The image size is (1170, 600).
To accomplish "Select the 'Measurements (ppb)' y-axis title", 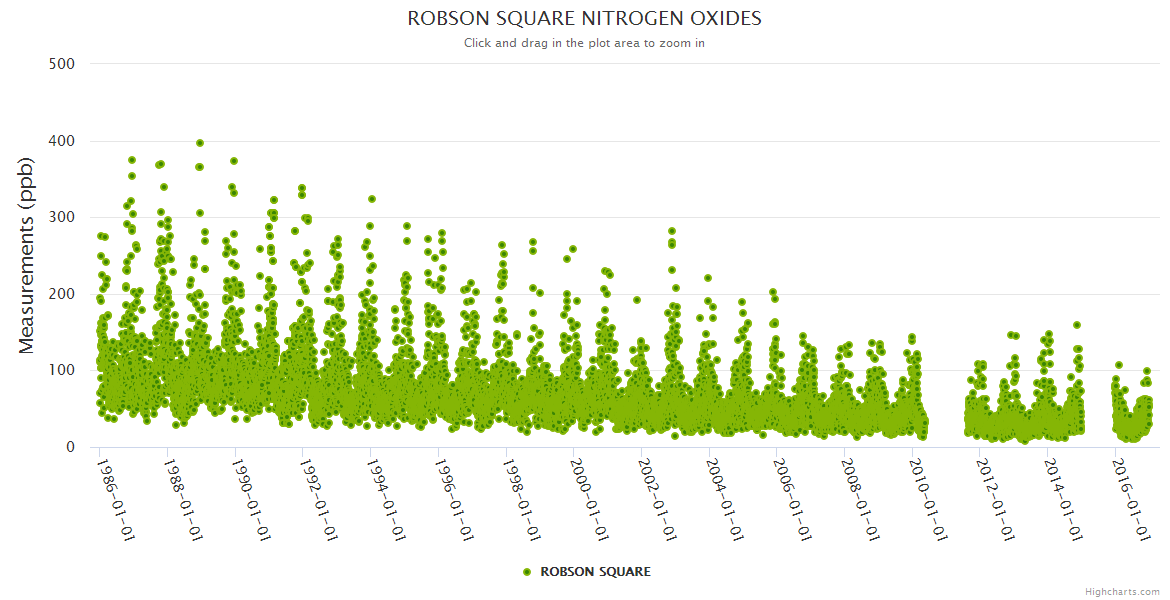I will pyautogui.click(x=28, y=255).
